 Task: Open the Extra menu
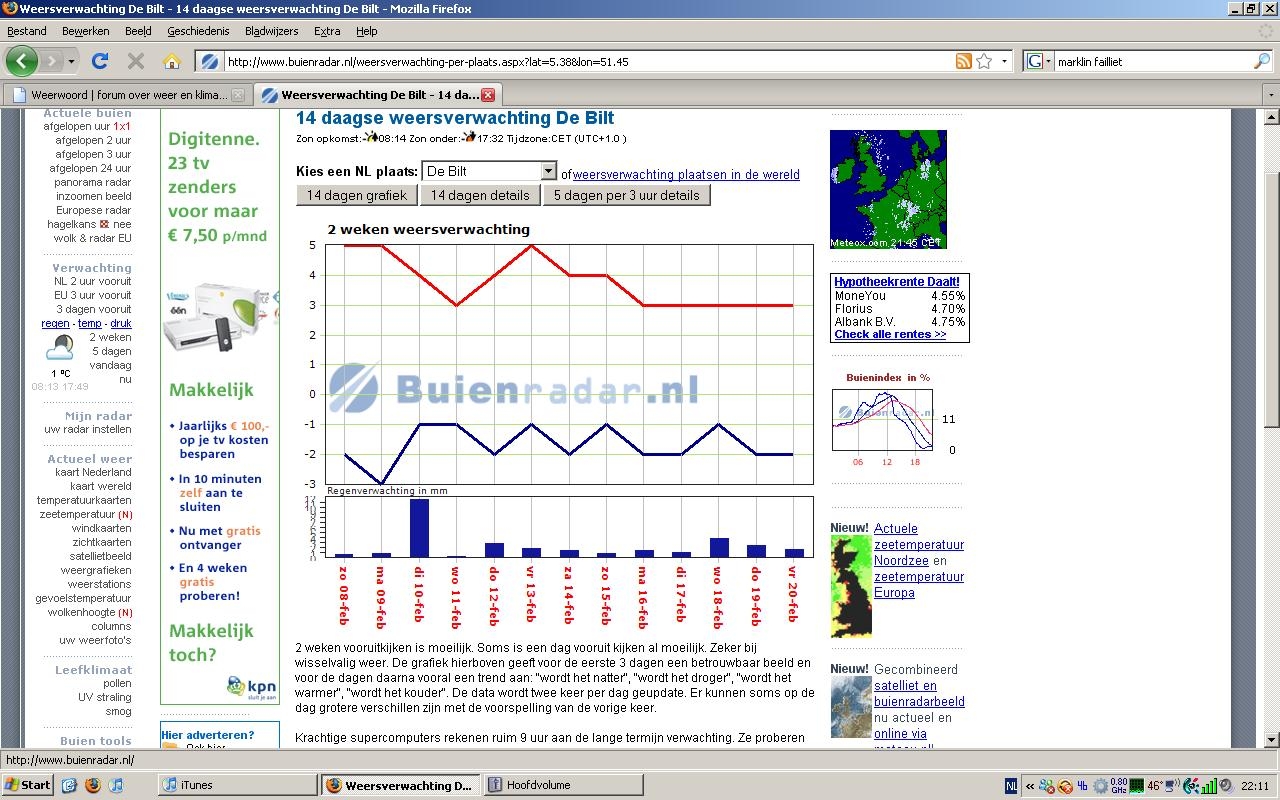coord(327,31)
